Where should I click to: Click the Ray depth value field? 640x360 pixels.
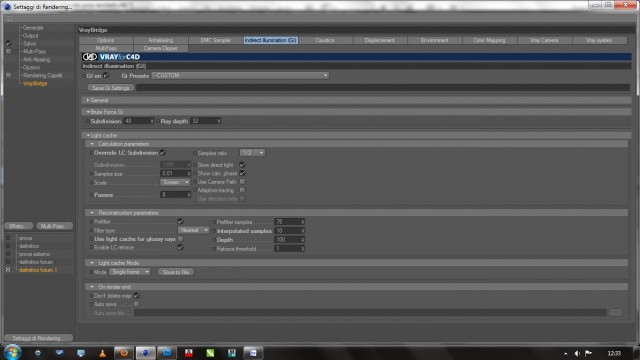[206, 121]
